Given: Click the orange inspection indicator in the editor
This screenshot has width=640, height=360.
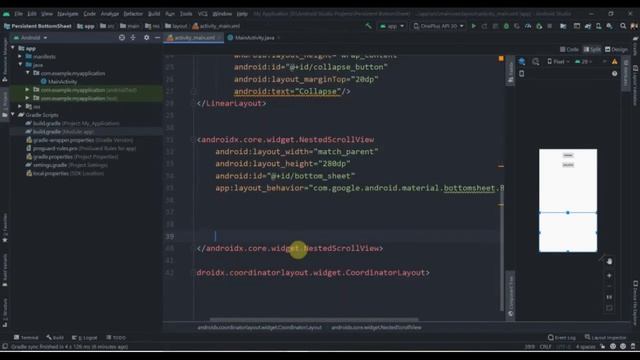Looking at the screenshot, I should 501,59.
